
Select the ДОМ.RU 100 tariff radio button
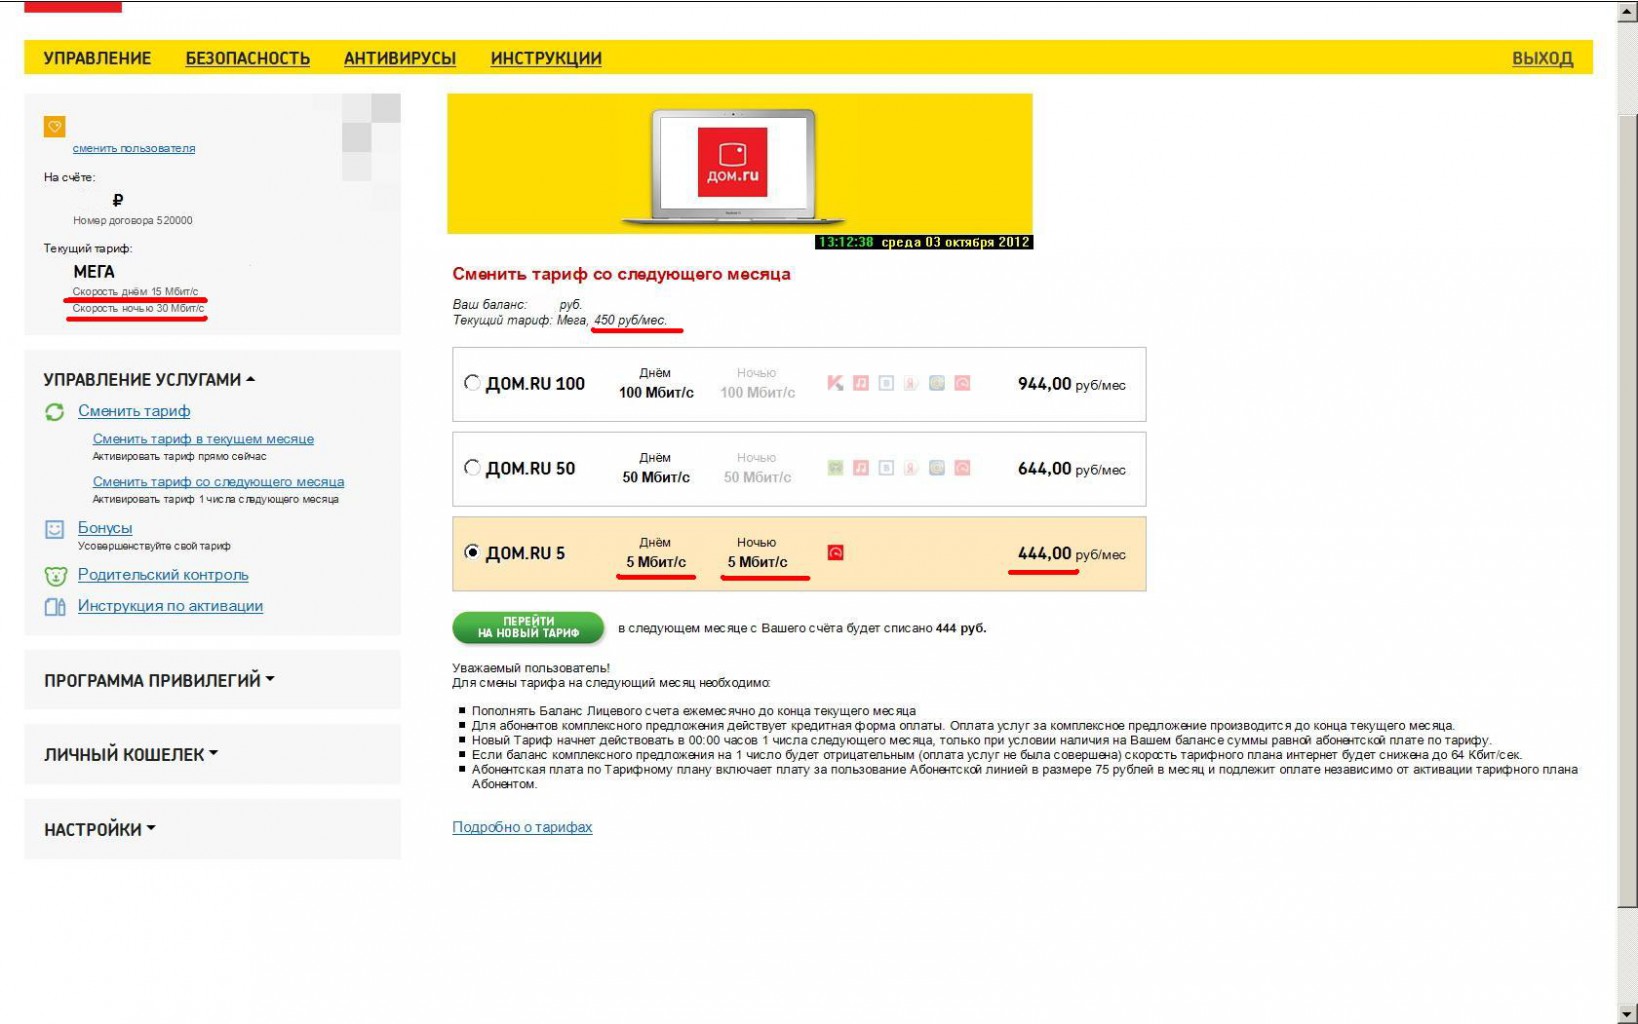(472, 383)
